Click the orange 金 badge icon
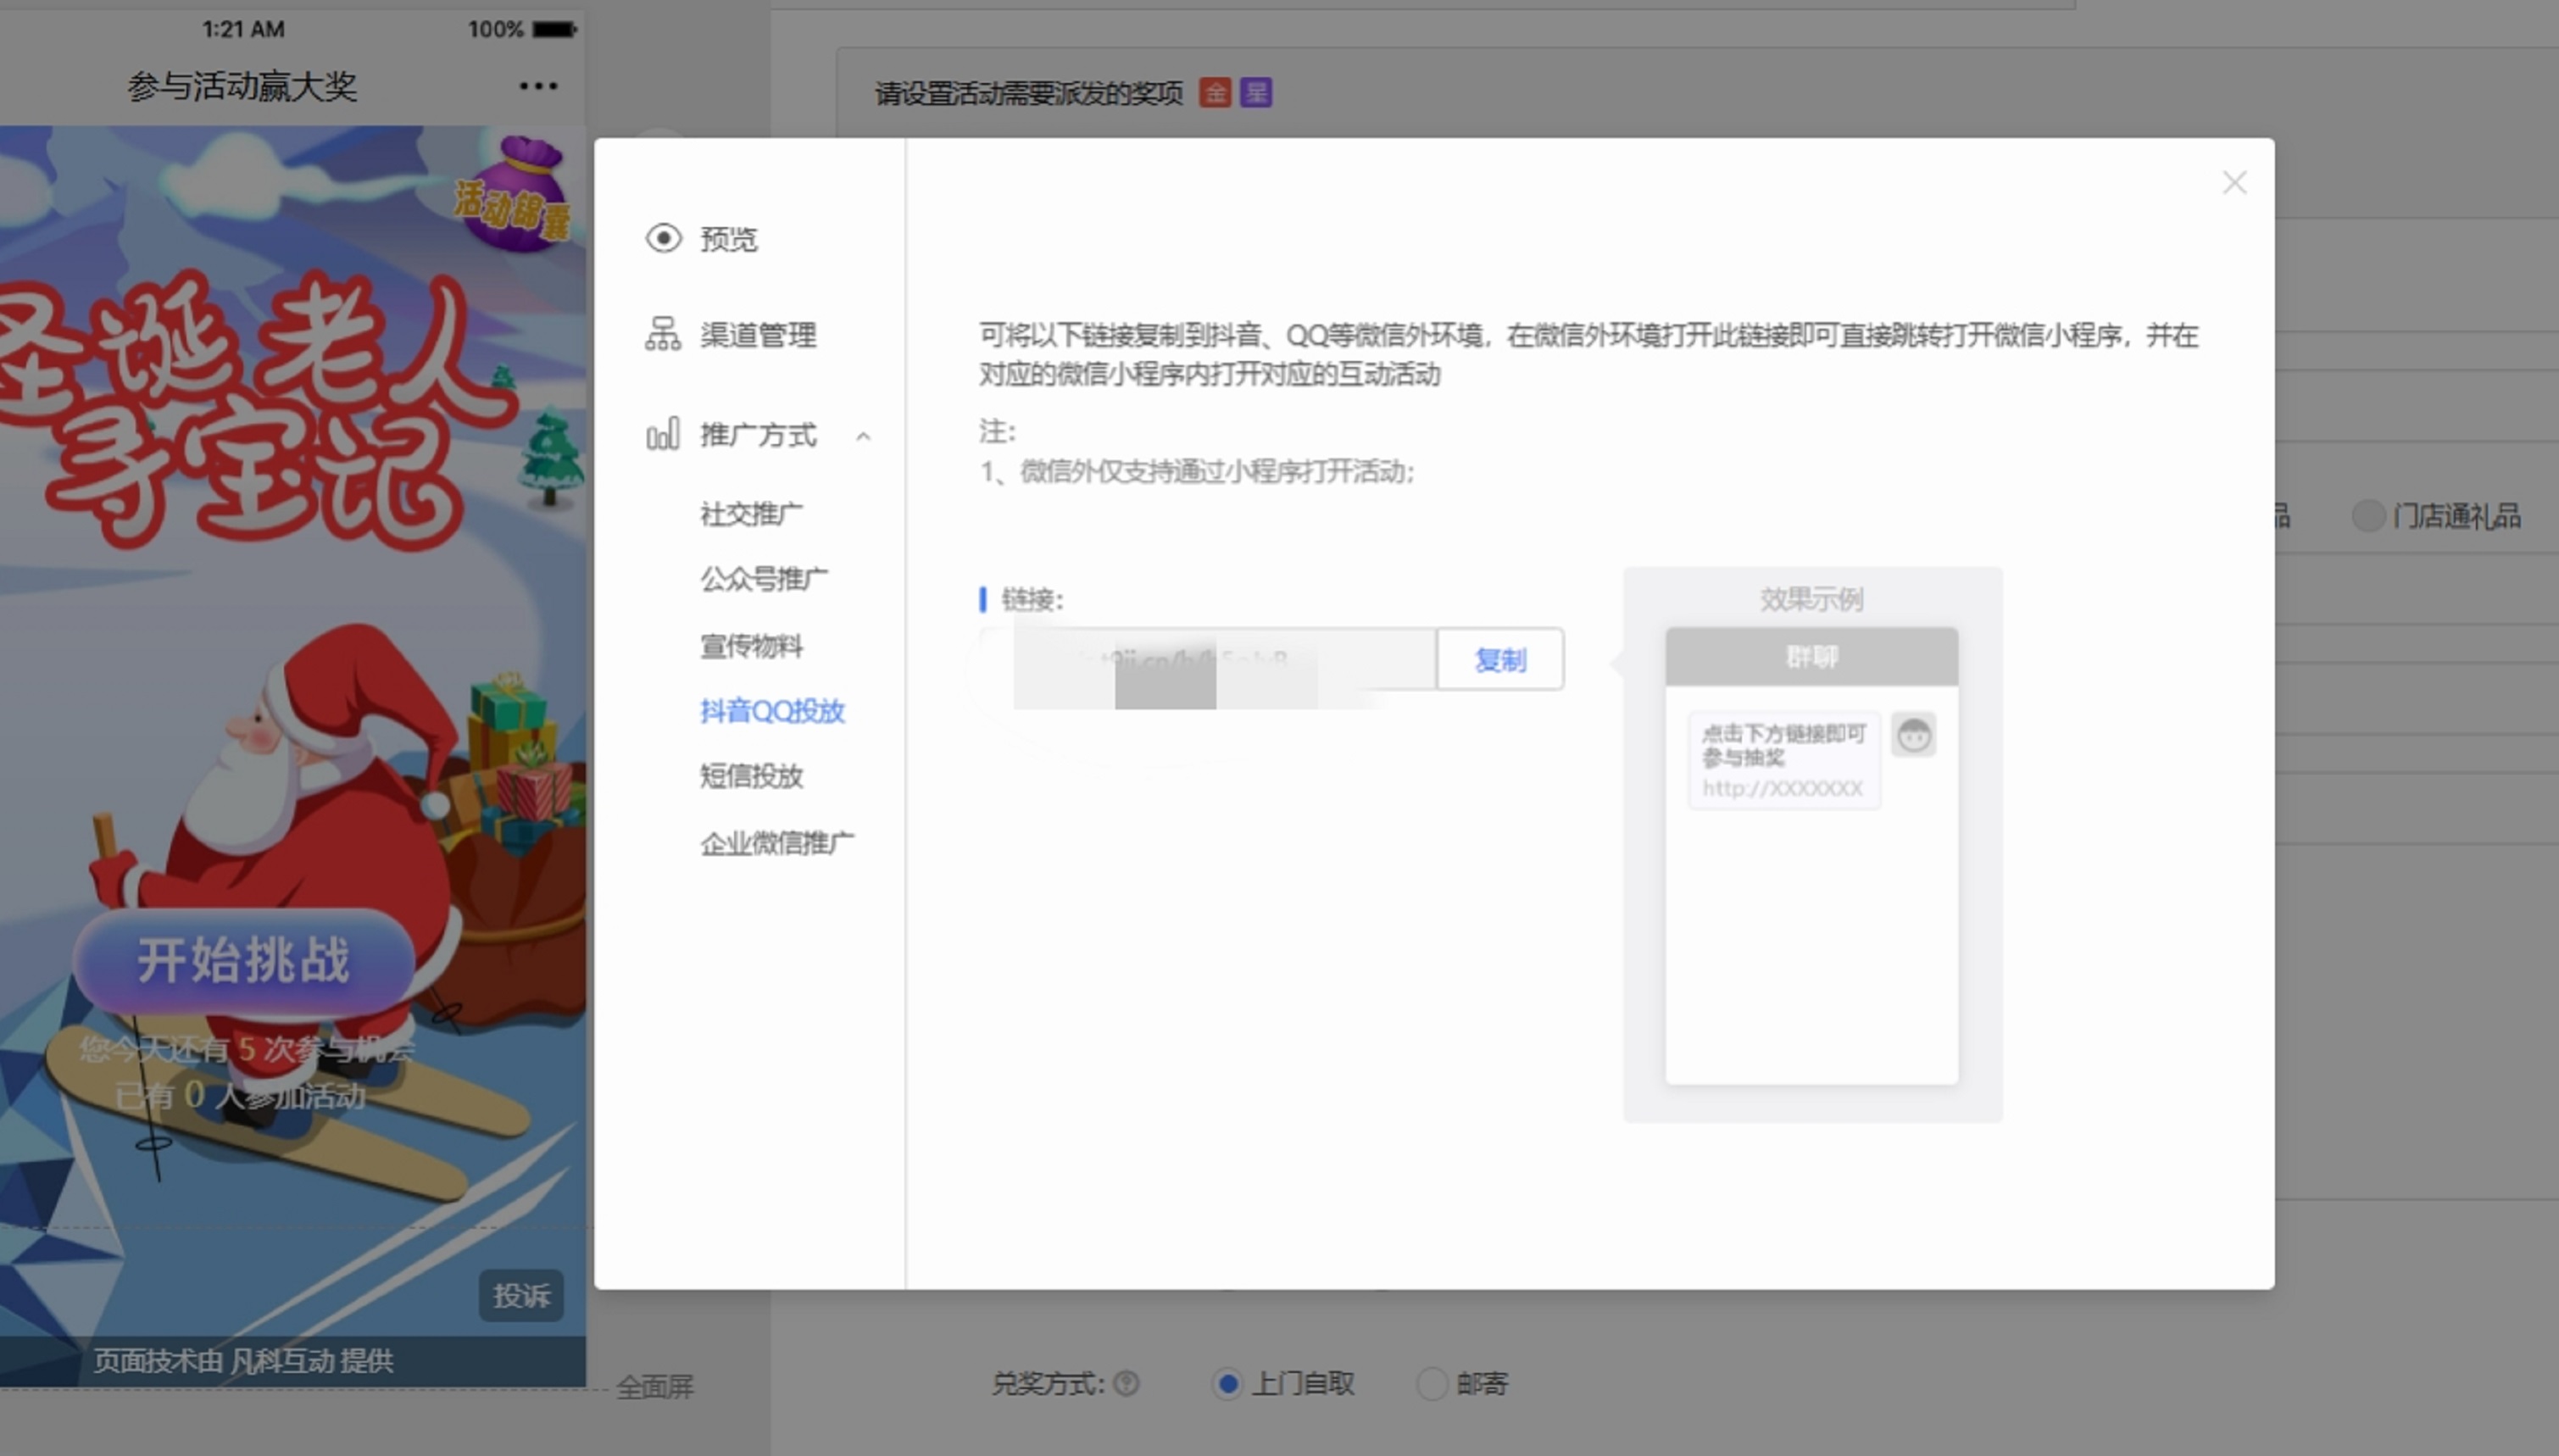 tap(1215, 93)
